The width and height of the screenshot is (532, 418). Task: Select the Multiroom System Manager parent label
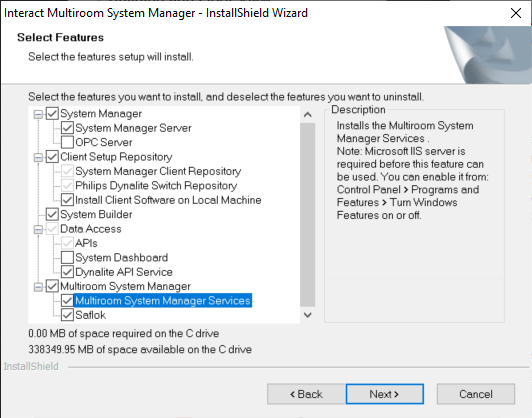125,286
